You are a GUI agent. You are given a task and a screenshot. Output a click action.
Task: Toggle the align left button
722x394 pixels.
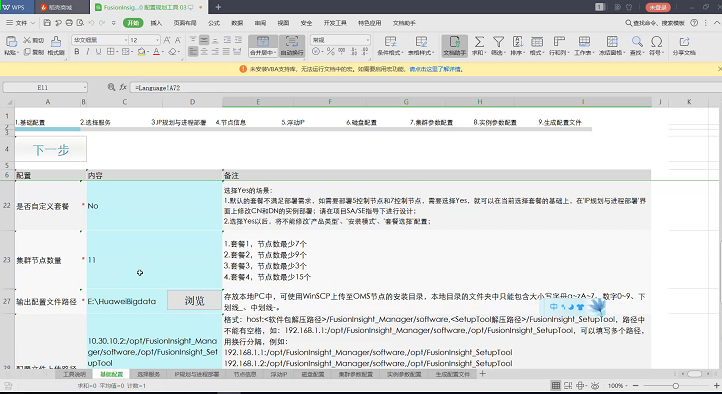[193, 52]
